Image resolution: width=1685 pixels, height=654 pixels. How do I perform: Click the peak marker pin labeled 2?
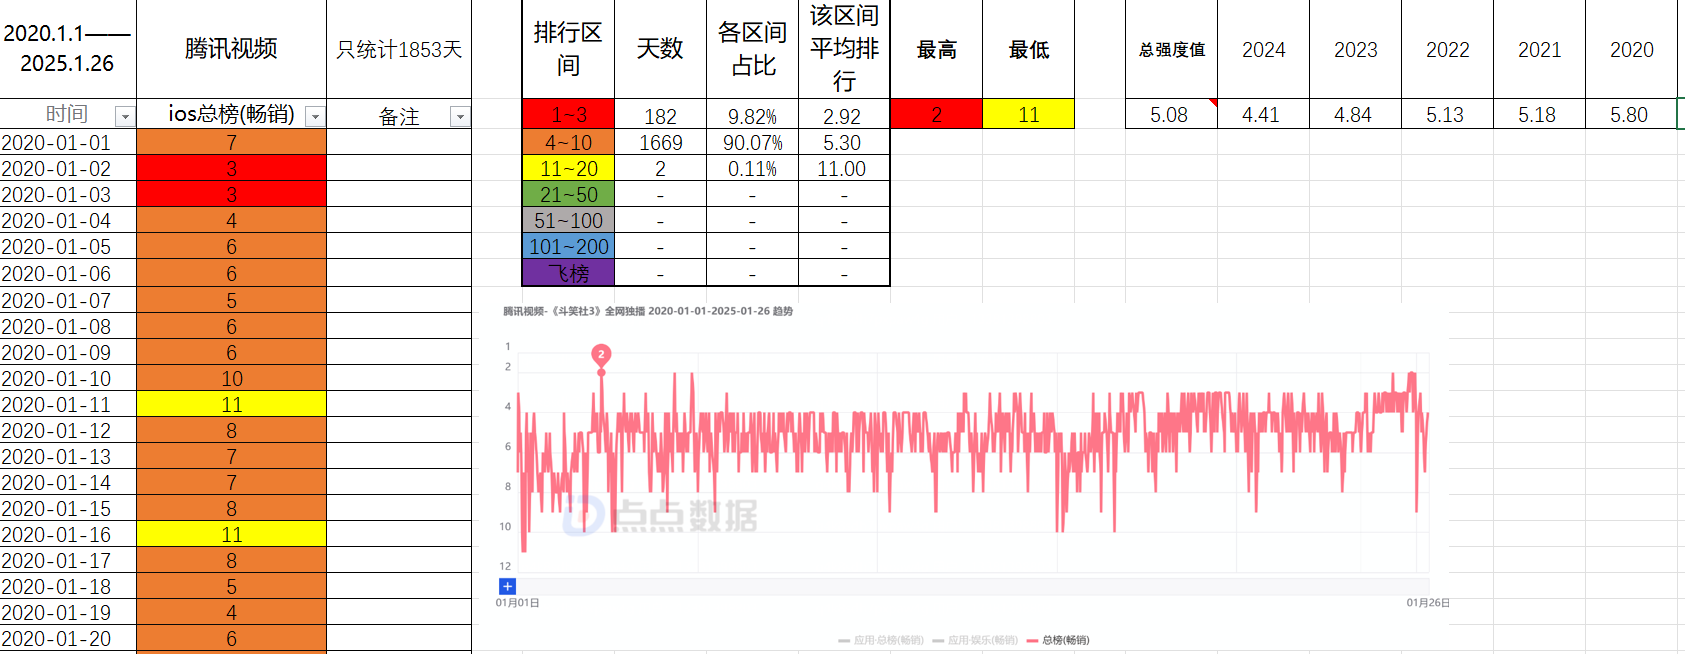[x=601, y=354]
